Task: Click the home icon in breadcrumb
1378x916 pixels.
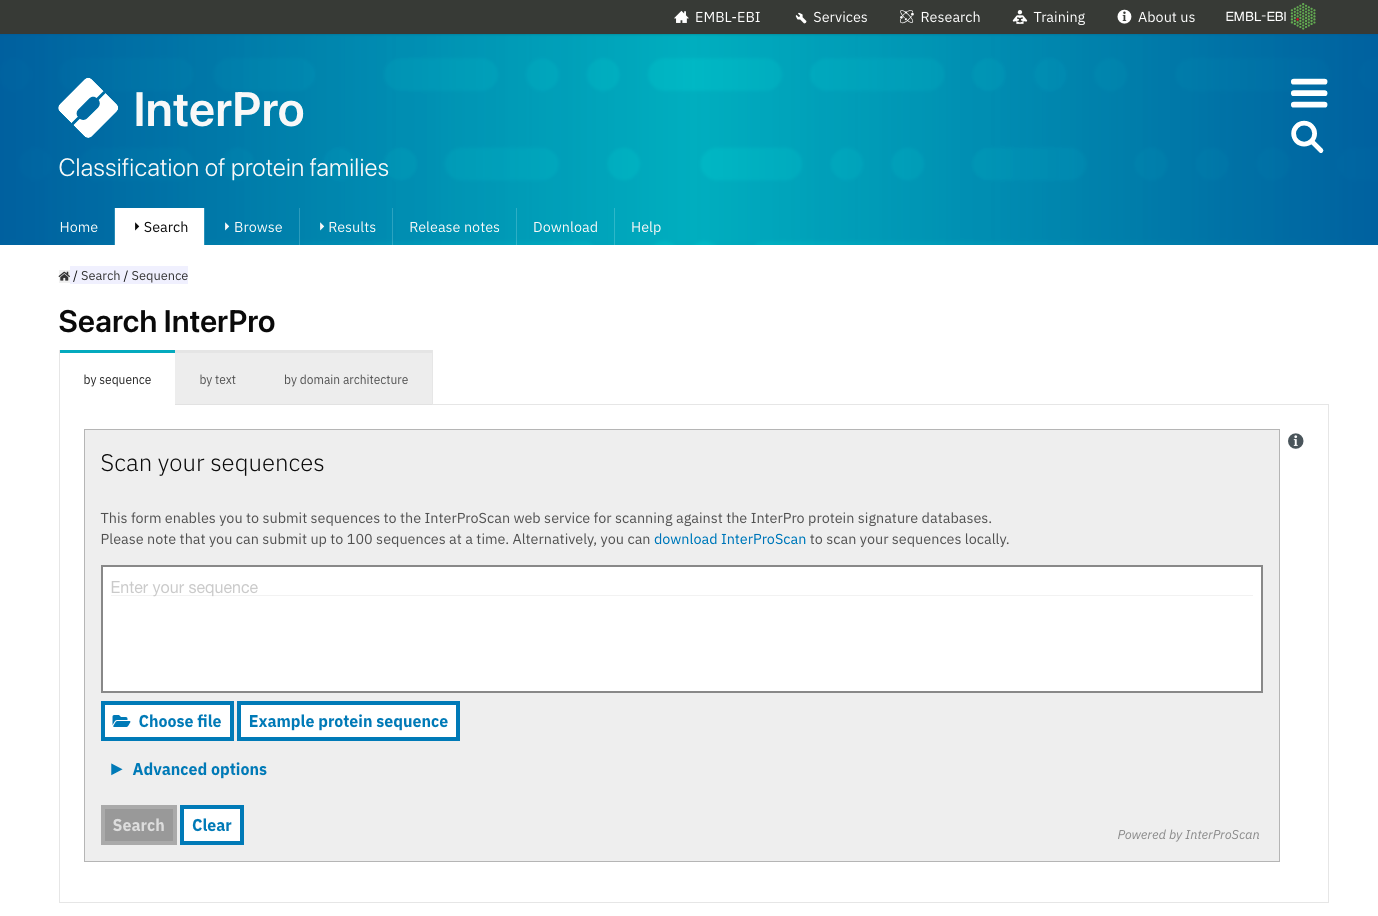Action: [x=64, y=277]
